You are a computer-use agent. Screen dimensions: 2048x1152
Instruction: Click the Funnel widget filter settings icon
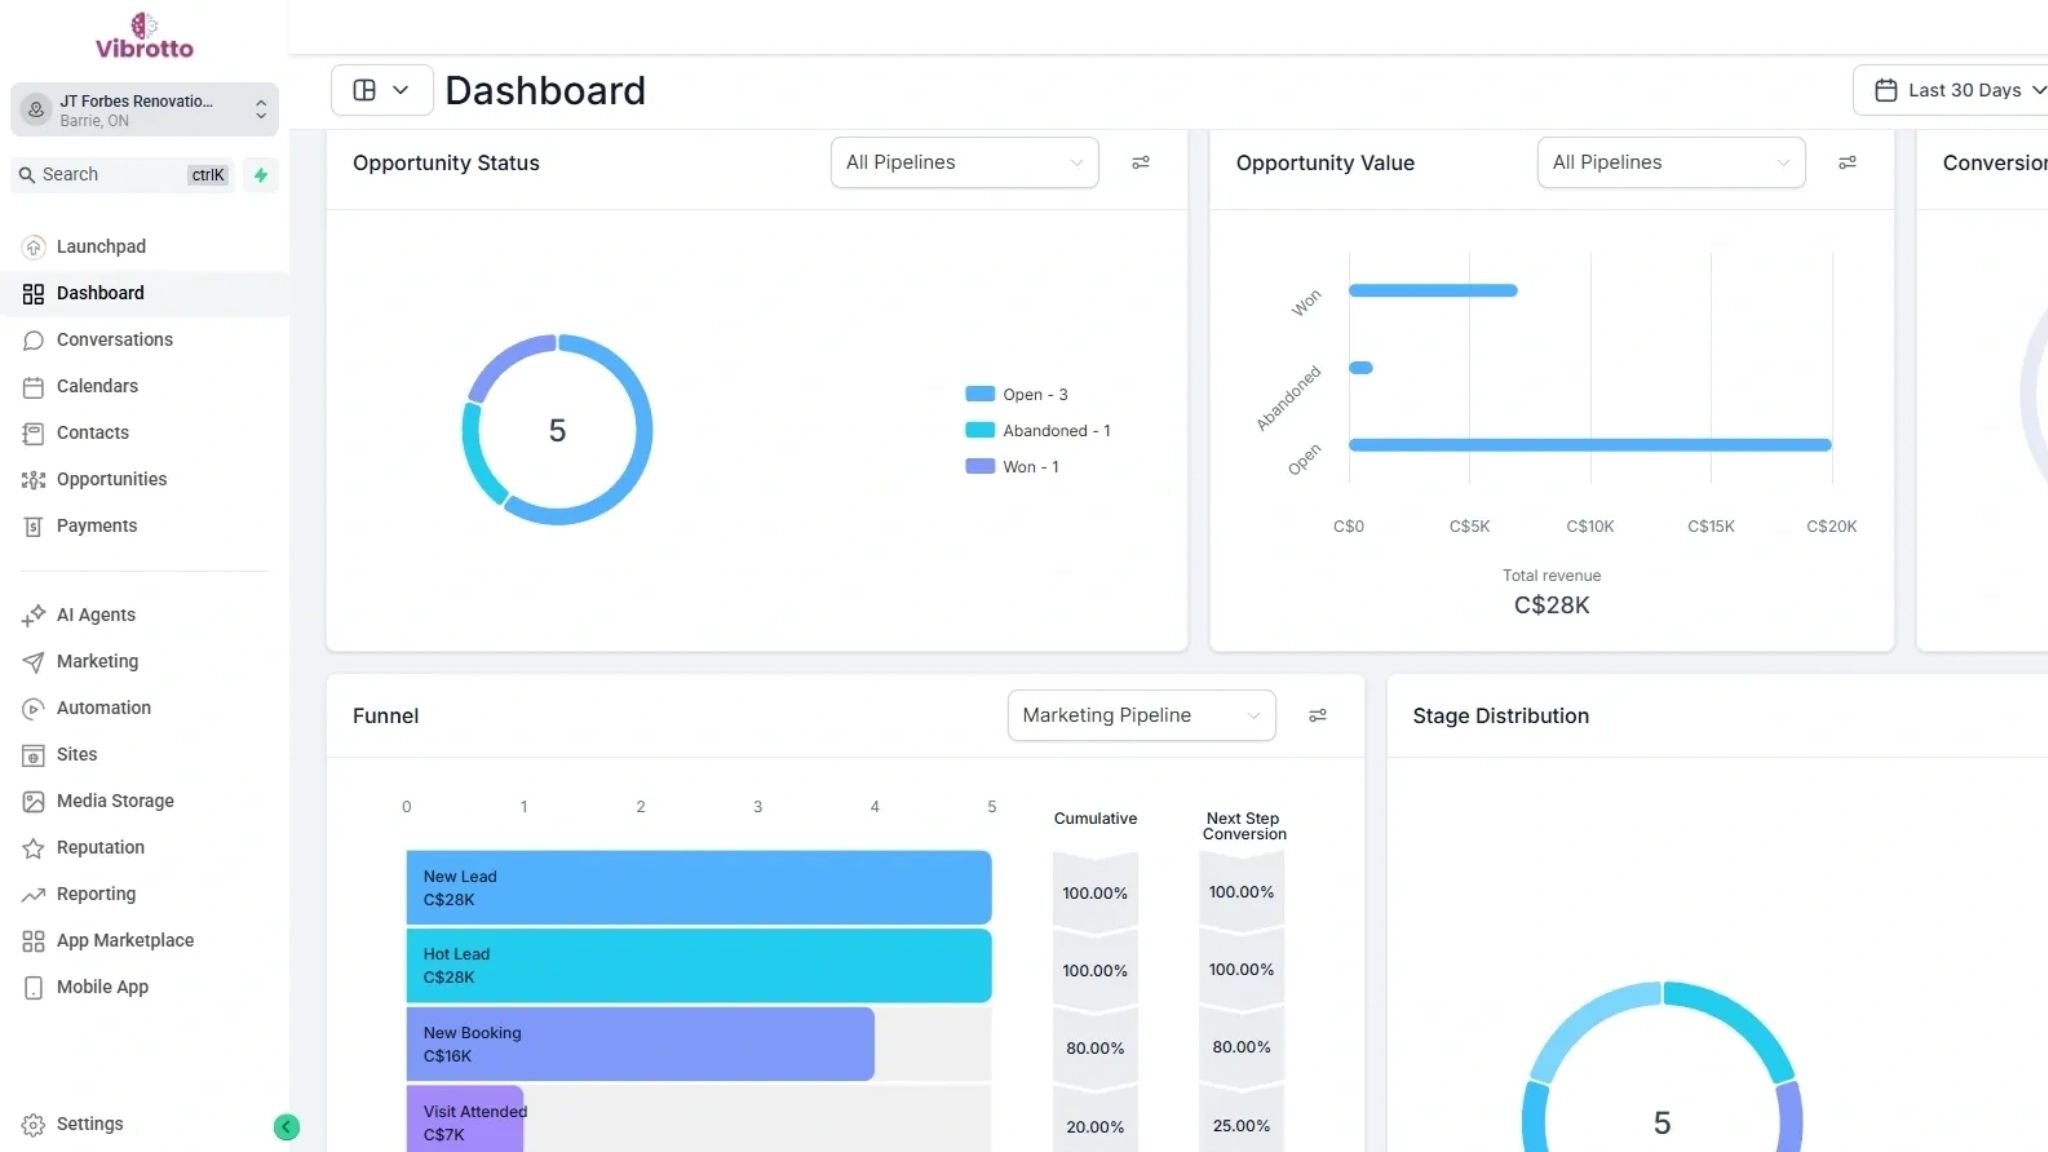(1317, 715)
